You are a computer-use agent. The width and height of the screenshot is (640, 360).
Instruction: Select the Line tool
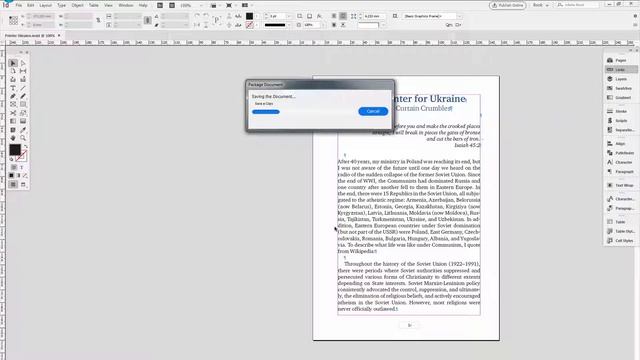[23, 88]
